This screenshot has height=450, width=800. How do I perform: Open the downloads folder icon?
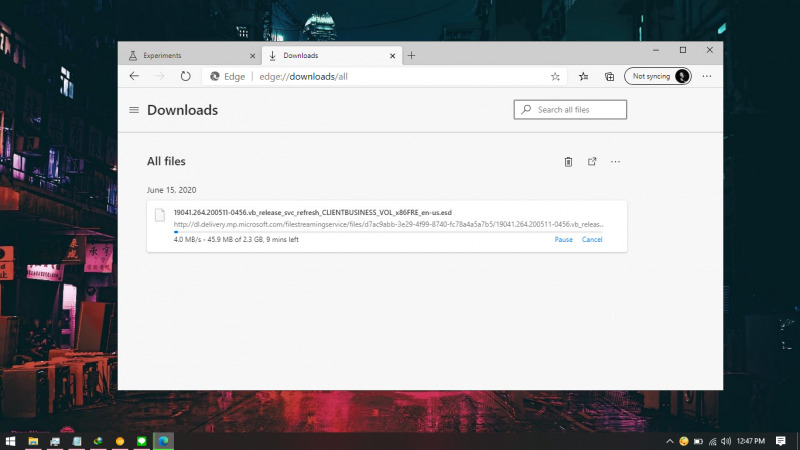[592, 162]
